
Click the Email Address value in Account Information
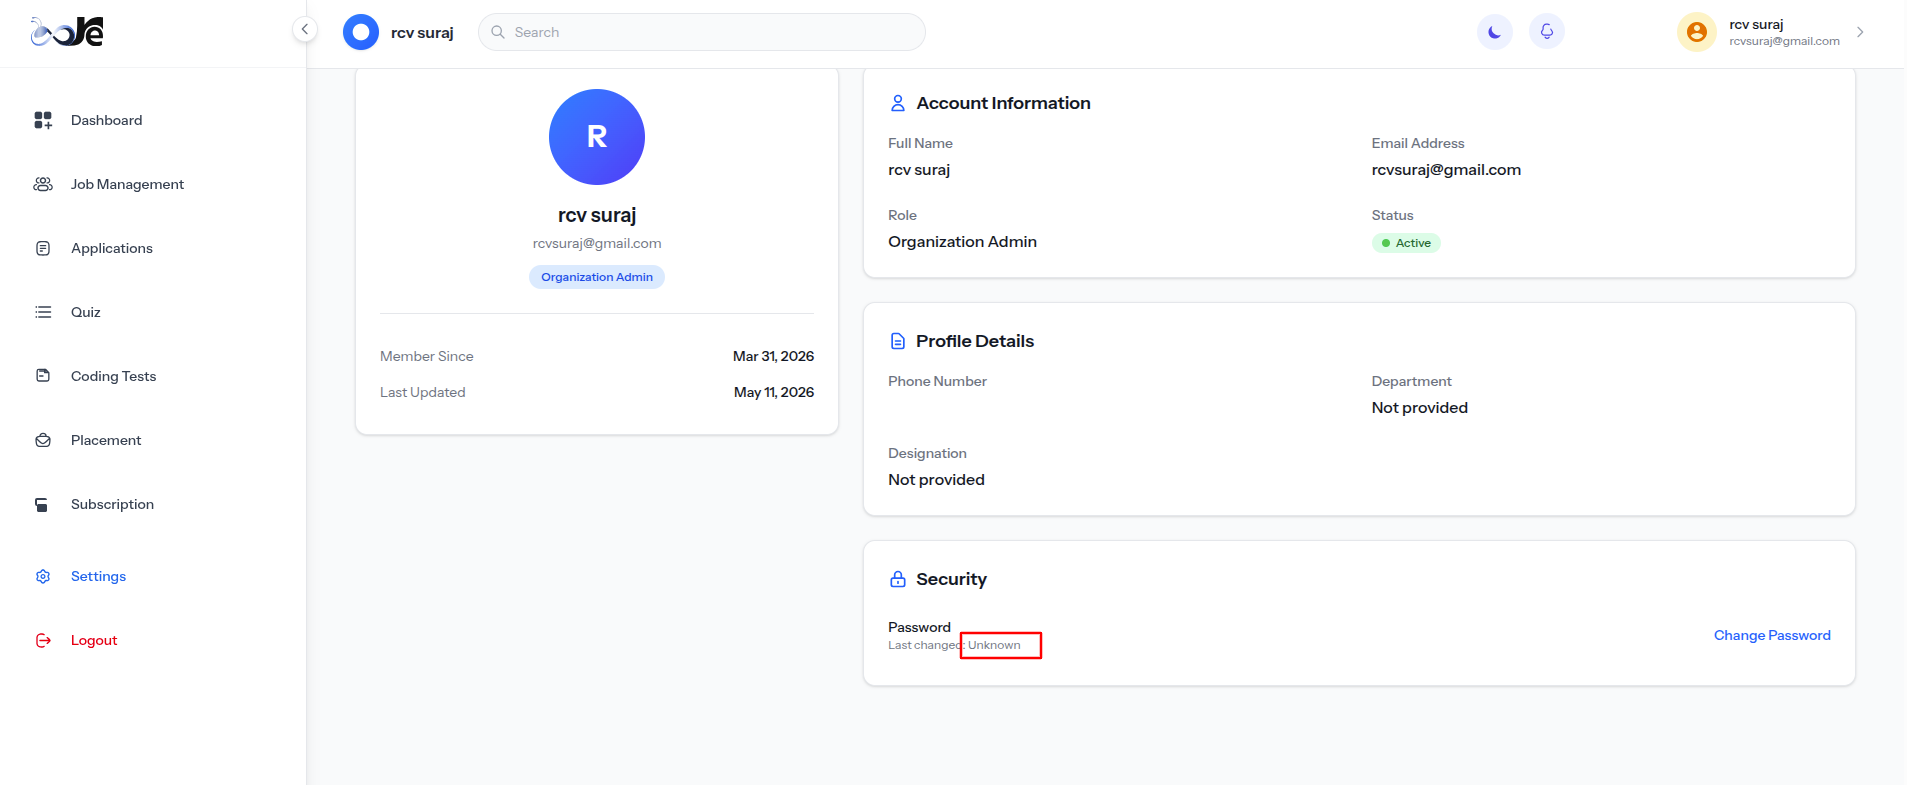1446,170
